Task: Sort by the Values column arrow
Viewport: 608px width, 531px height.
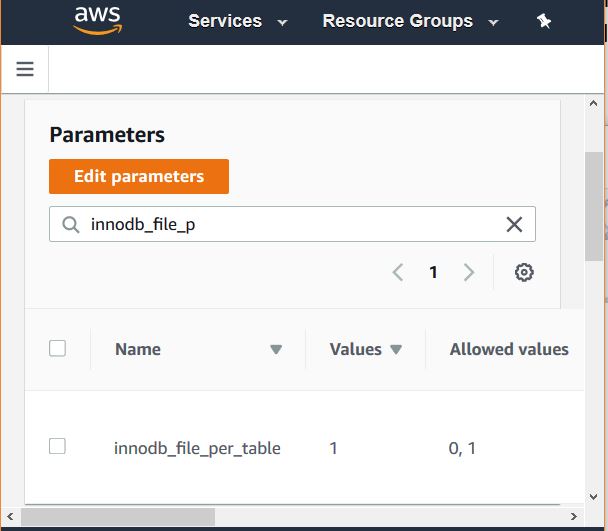Action: click(x=396, y=349)
